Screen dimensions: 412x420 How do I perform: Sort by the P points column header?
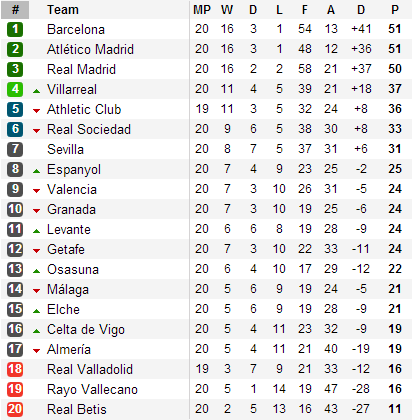tap(395, 10)
